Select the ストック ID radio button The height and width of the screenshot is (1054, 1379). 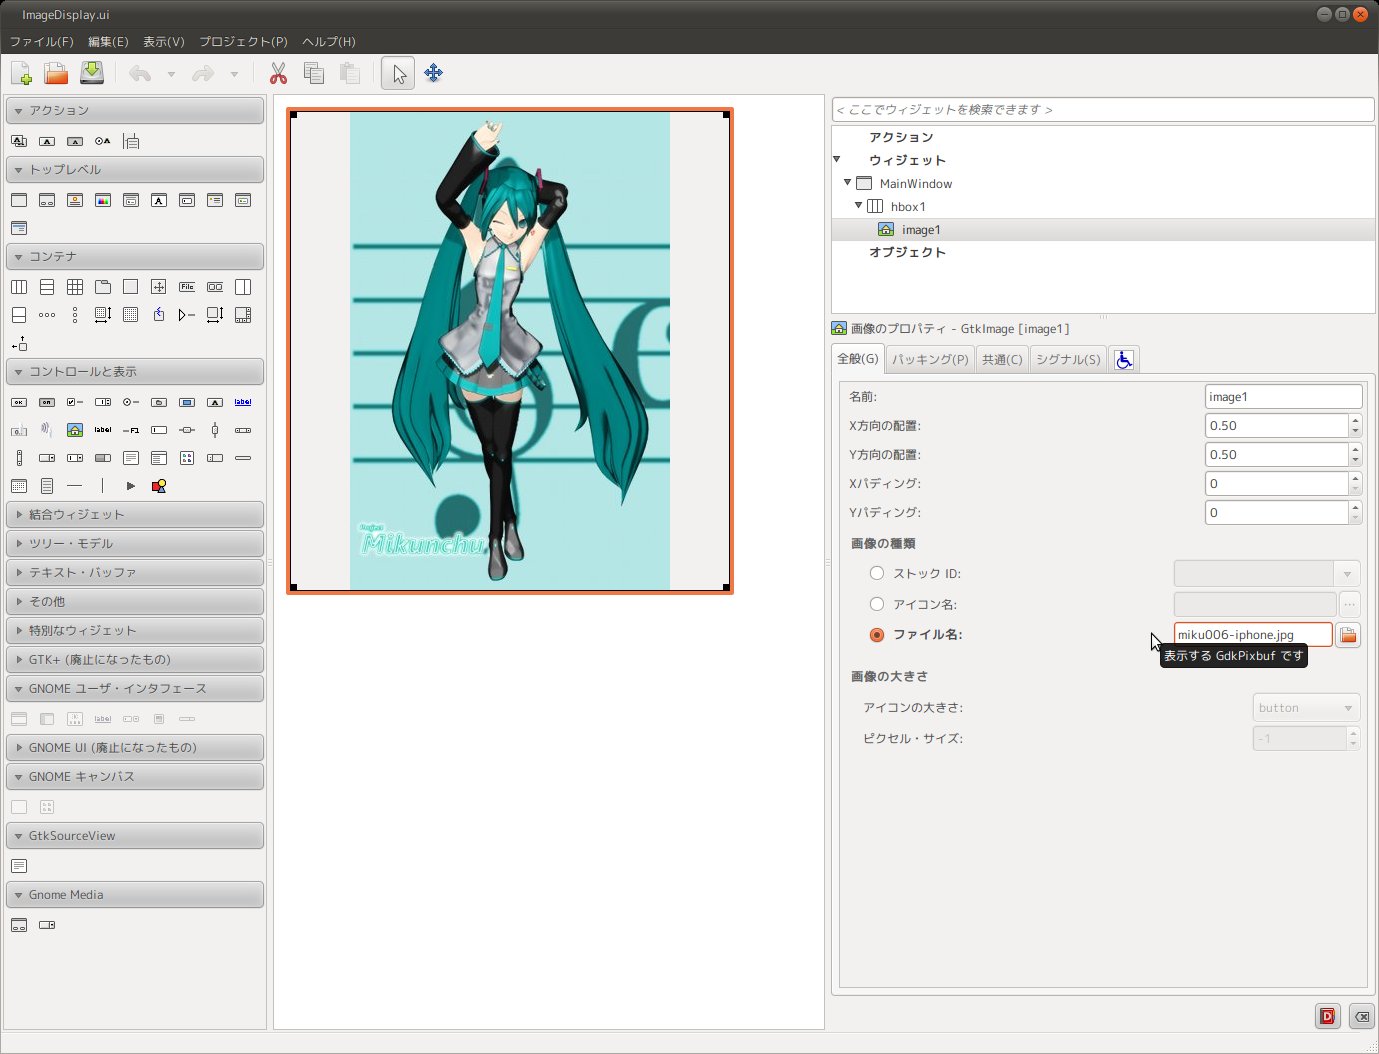[877, 573]
